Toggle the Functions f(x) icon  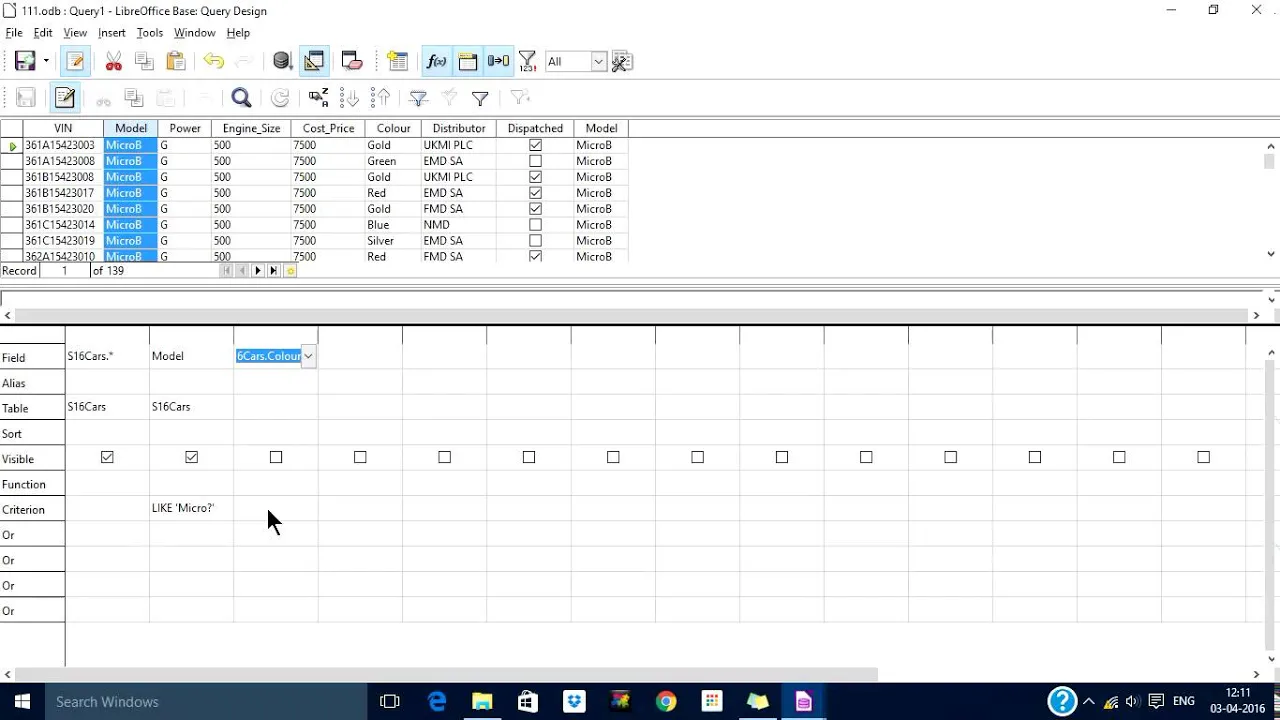(436, 61)
